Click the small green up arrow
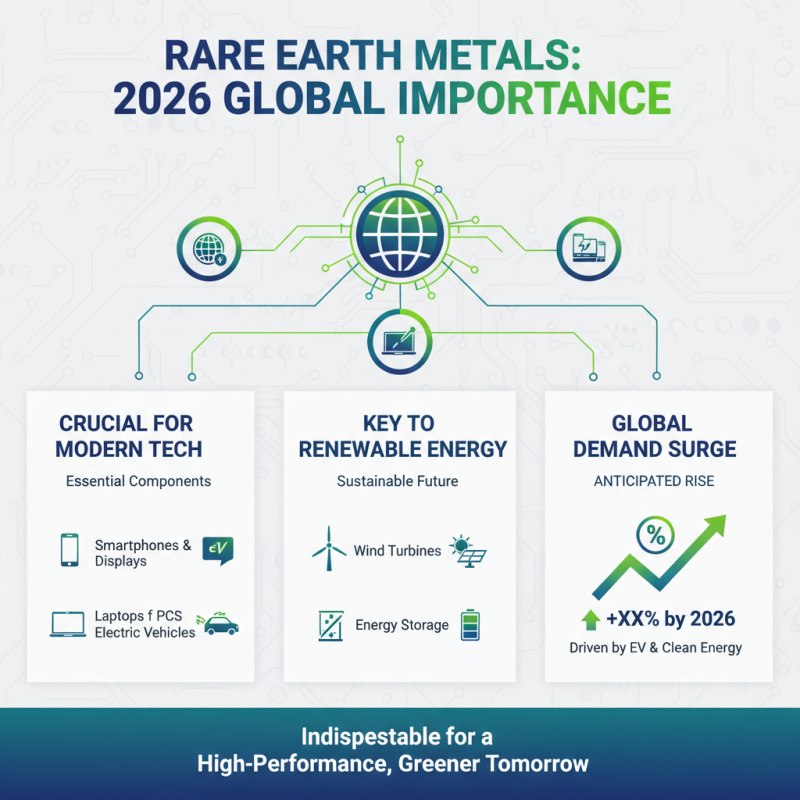Image resolution: width=800 pixels, height=800 pixels. (x=590, y=620)
